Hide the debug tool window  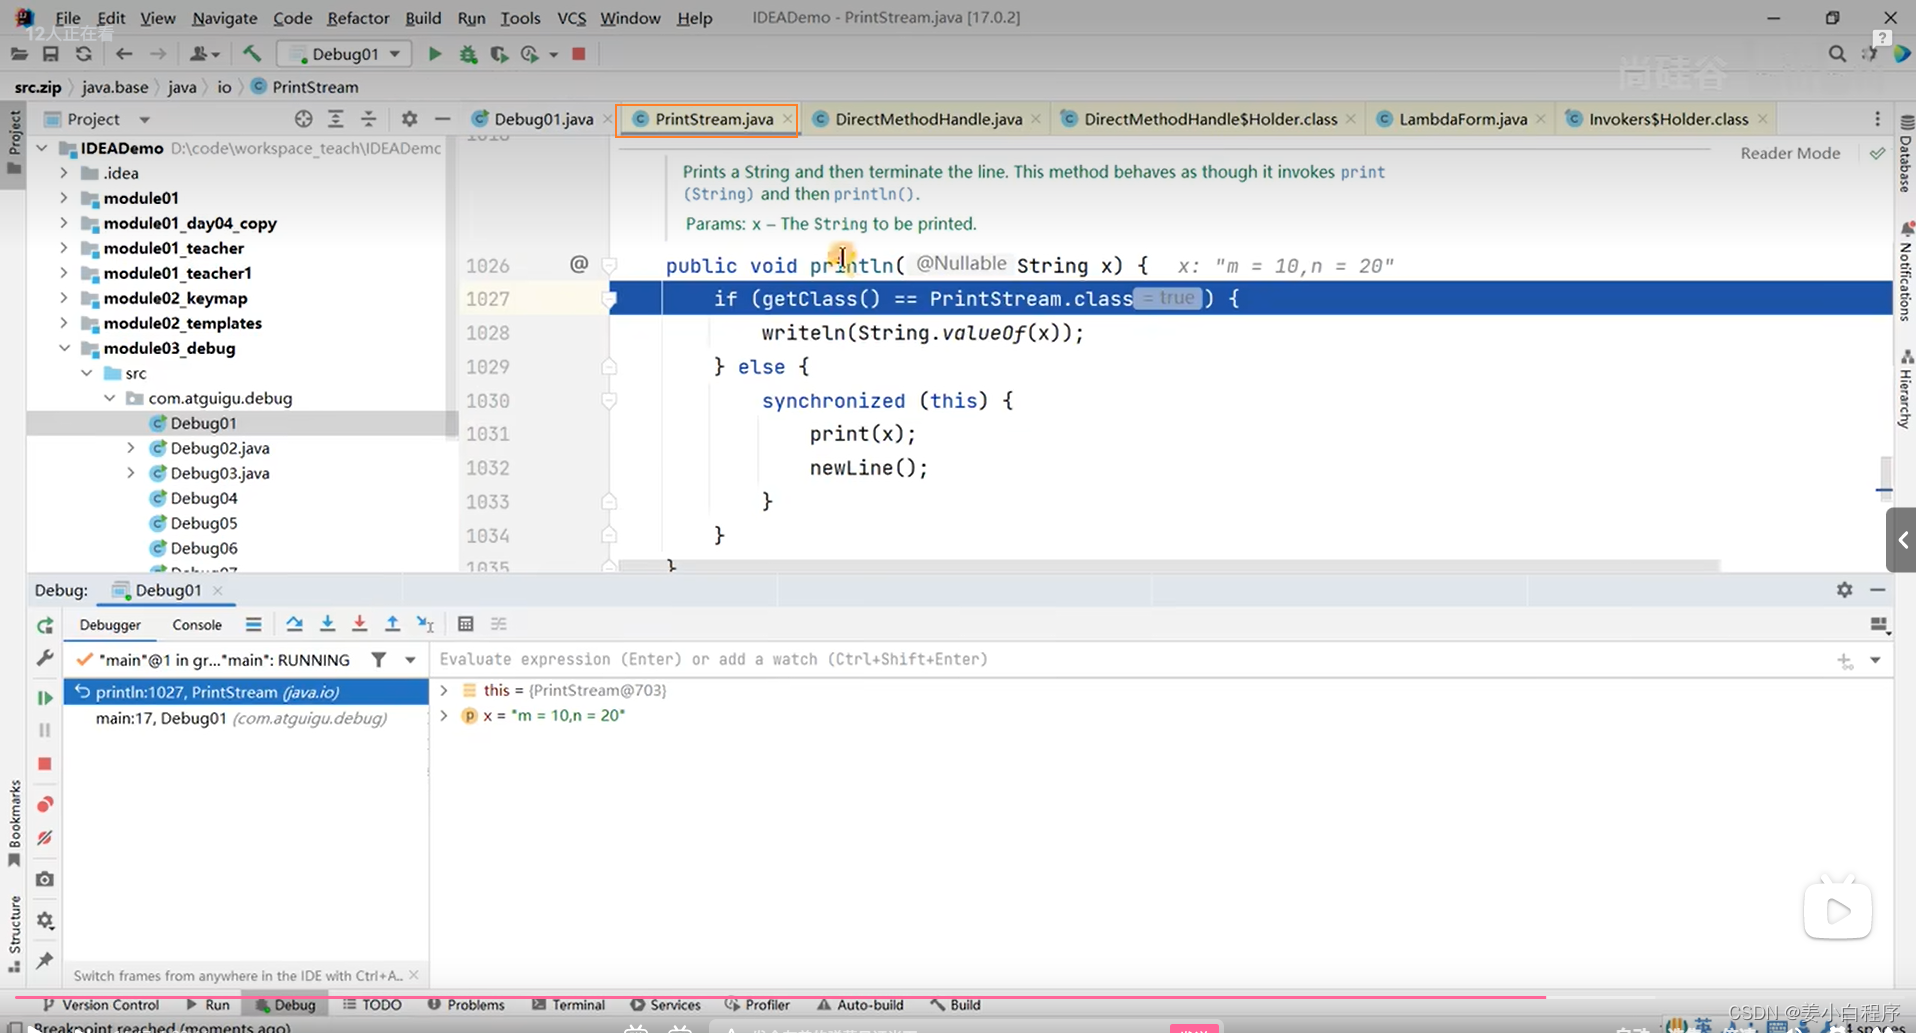coord(1878,590)
